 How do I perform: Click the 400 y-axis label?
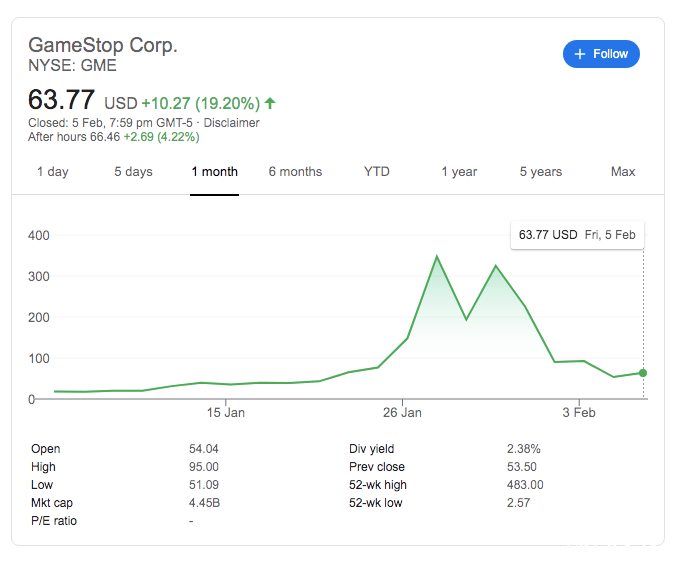39,235
